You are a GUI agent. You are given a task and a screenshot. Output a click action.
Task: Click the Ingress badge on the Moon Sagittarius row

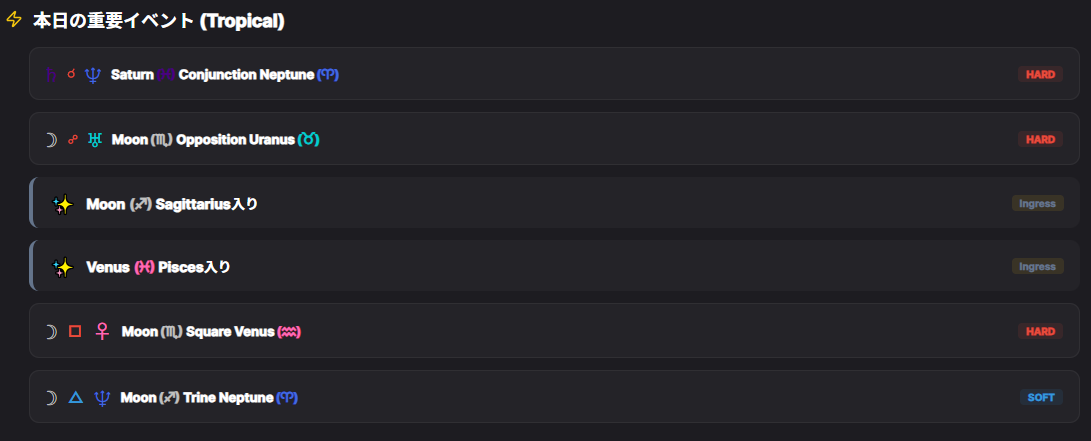point(1037,204)
